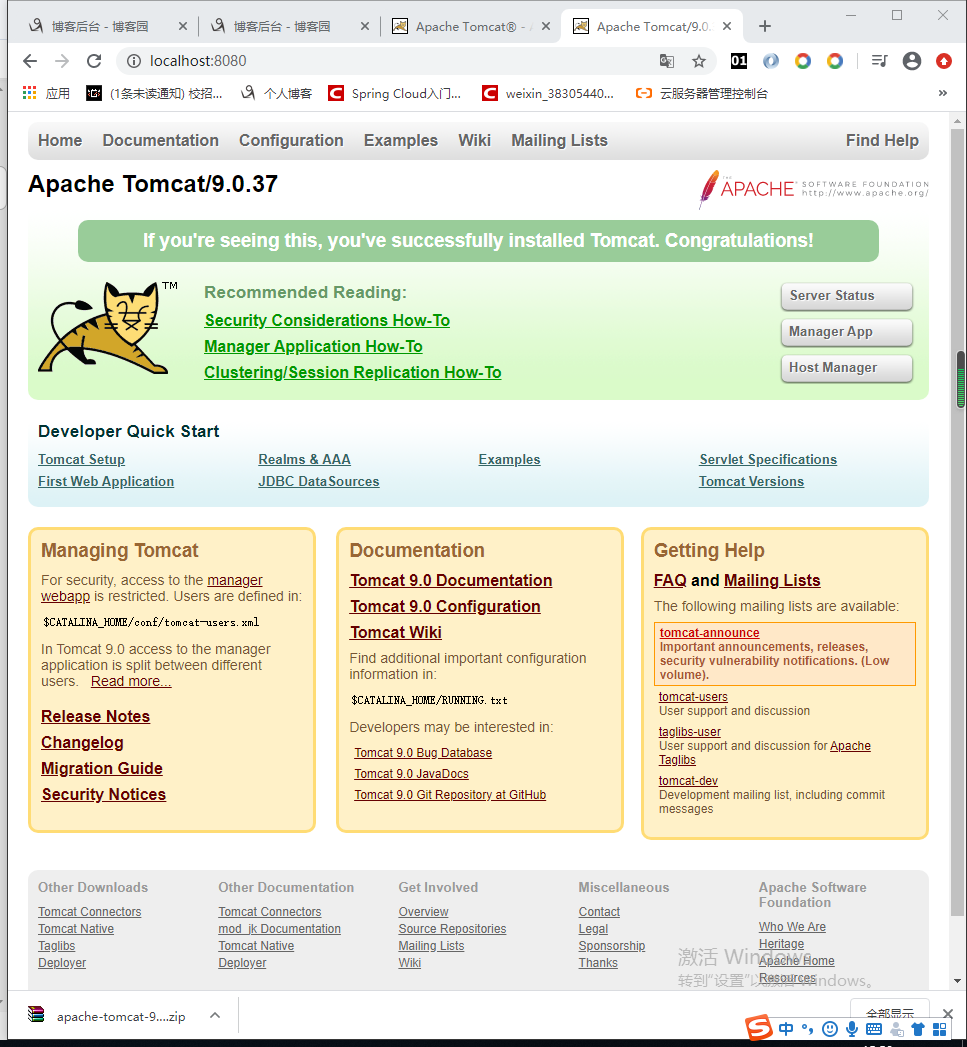This screenshot has height=1047, width=967.
Task: Open the weixin_38305440 bookmark
Action: 548,93
